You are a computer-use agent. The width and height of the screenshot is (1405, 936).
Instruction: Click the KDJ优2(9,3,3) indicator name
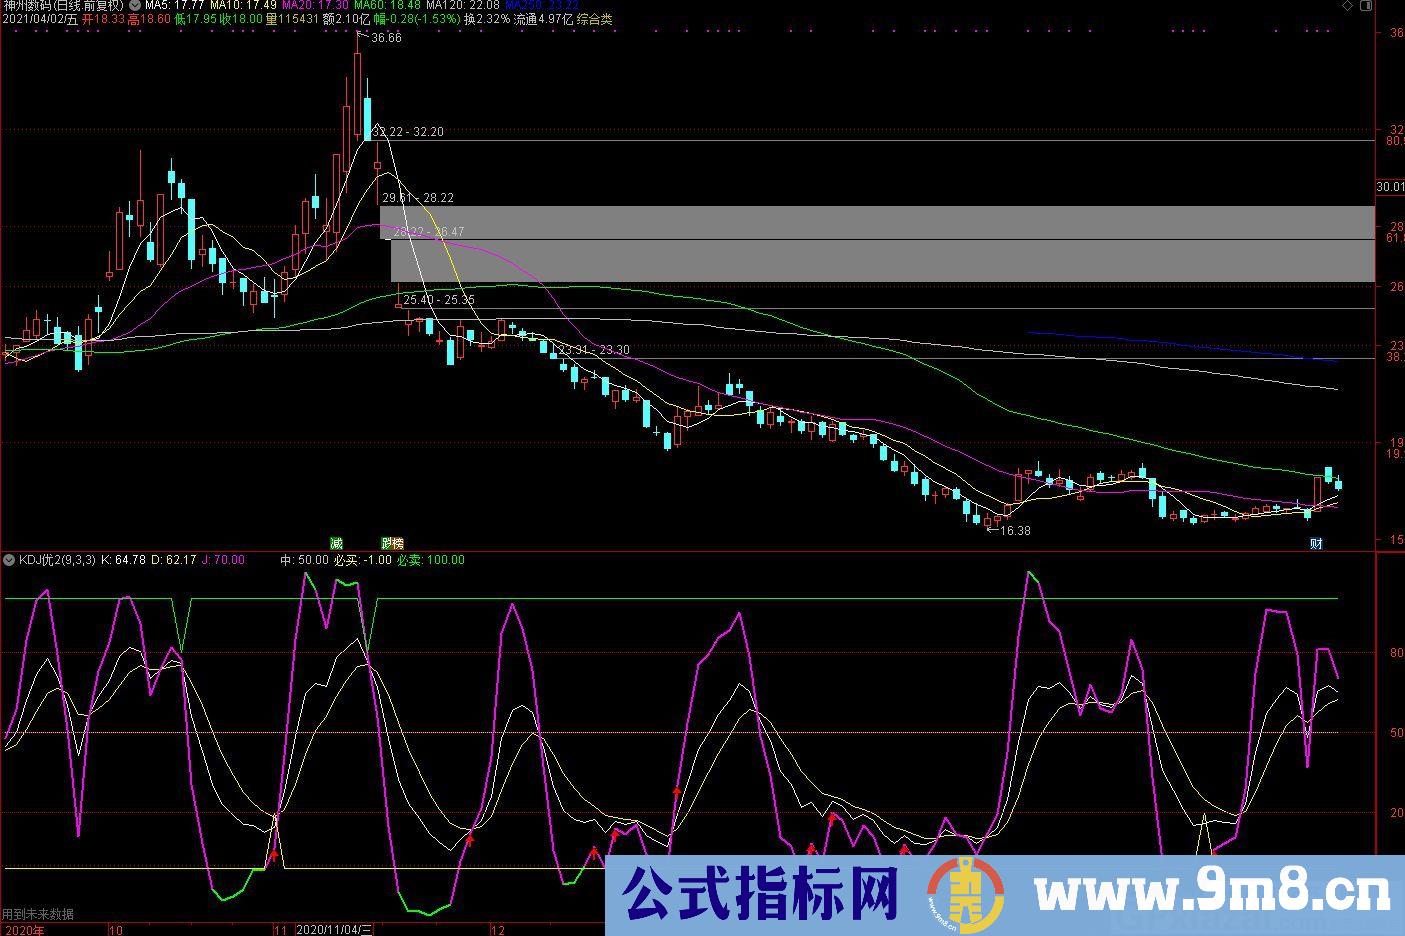click(57, 560)
